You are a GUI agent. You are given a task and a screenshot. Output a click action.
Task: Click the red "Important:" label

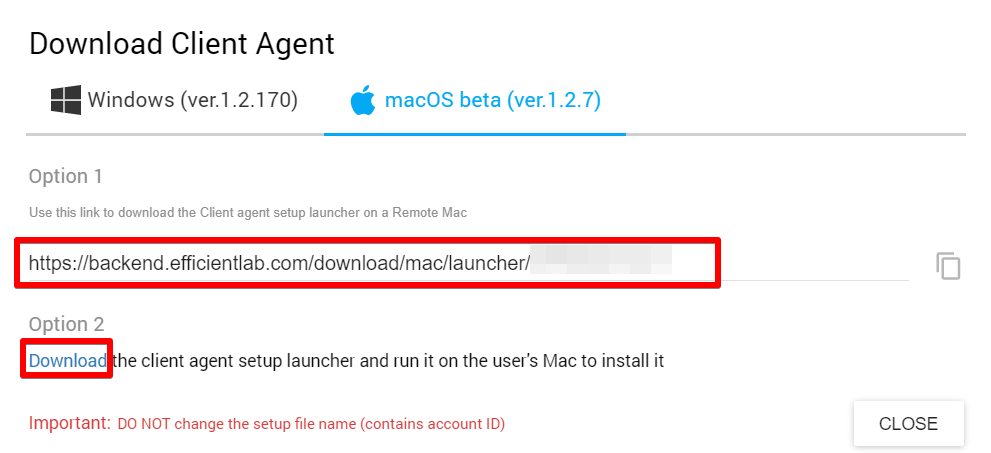69,423
